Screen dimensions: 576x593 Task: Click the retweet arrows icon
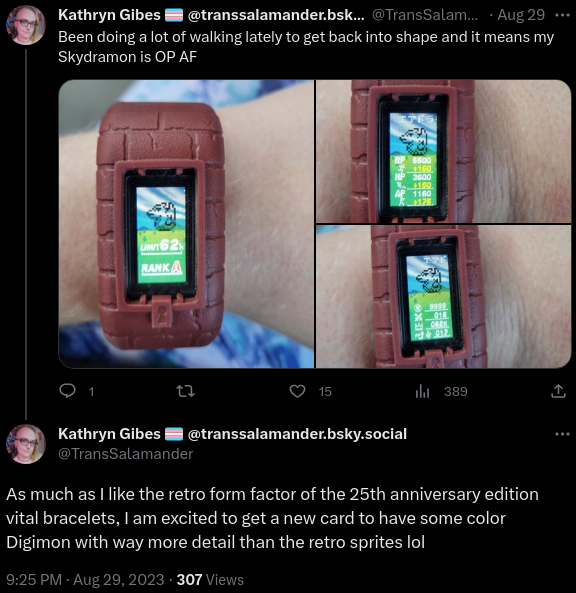(x=186, y=391)
